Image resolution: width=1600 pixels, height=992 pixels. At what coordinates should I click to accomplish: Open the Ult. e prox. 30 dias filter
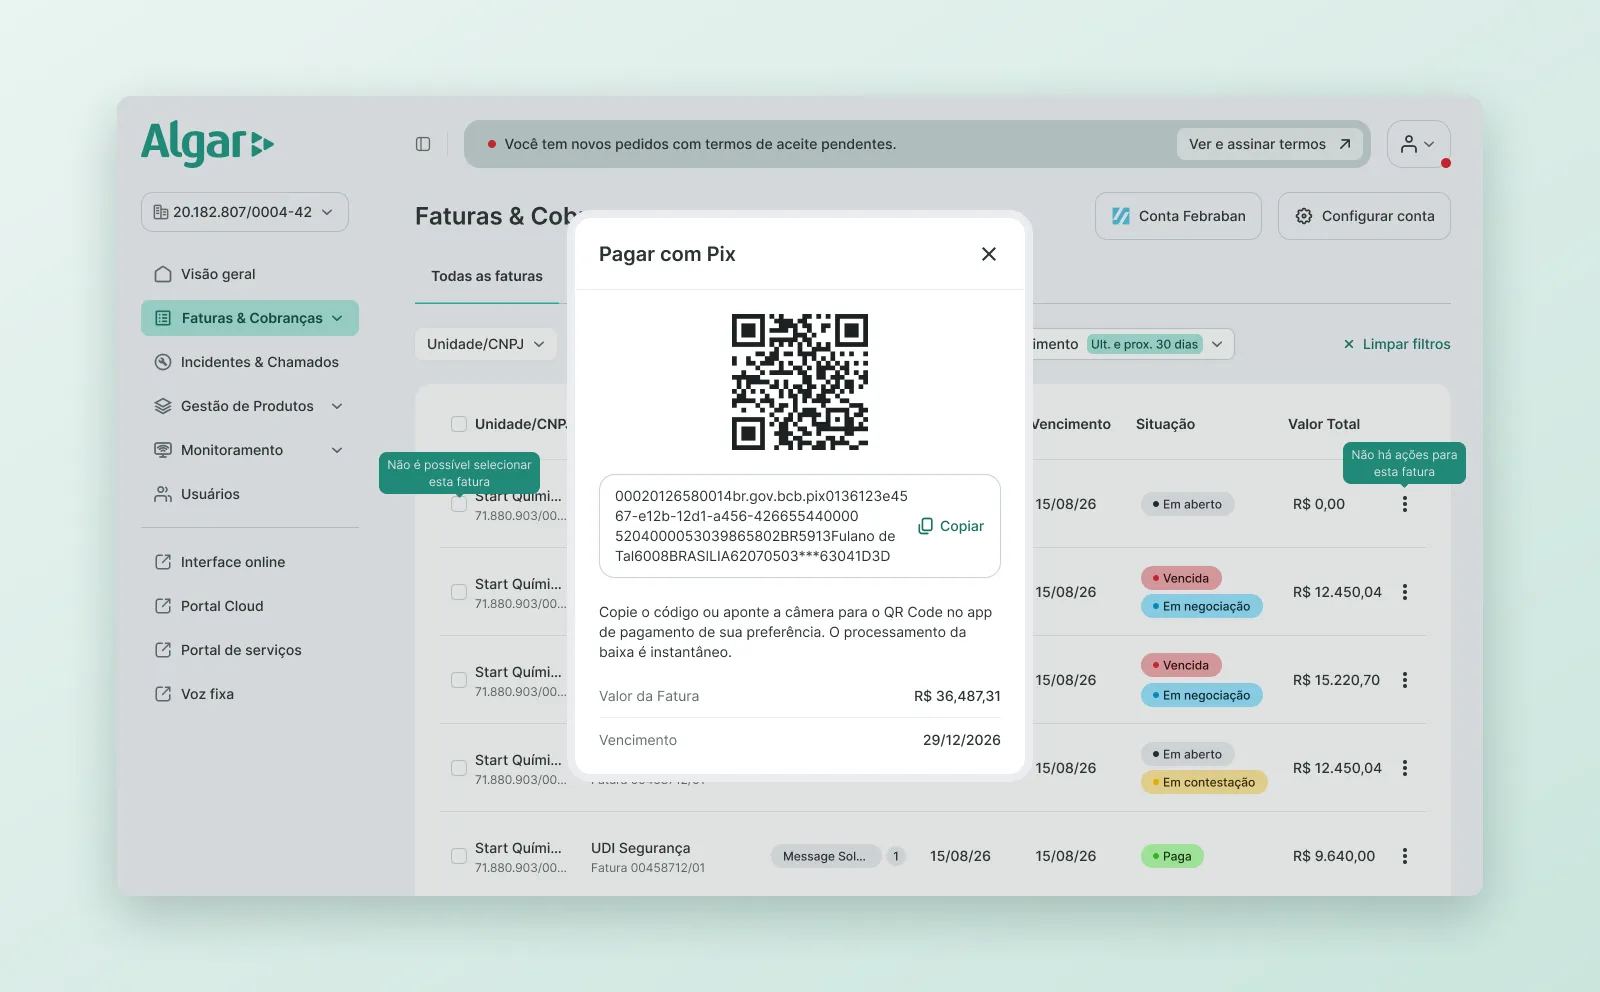1156,344
